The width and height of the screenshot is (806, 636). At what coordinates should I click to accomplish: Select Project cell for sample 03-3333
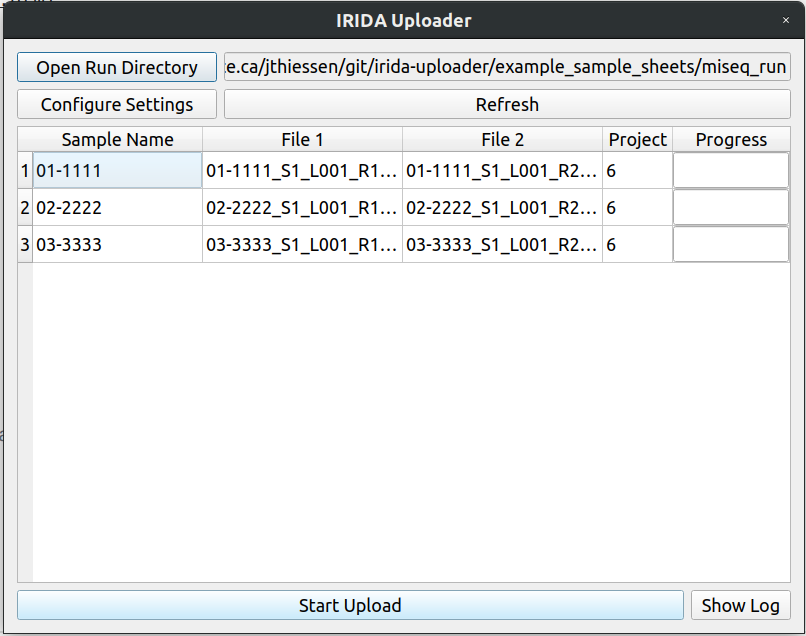click(x=637, y=244)
